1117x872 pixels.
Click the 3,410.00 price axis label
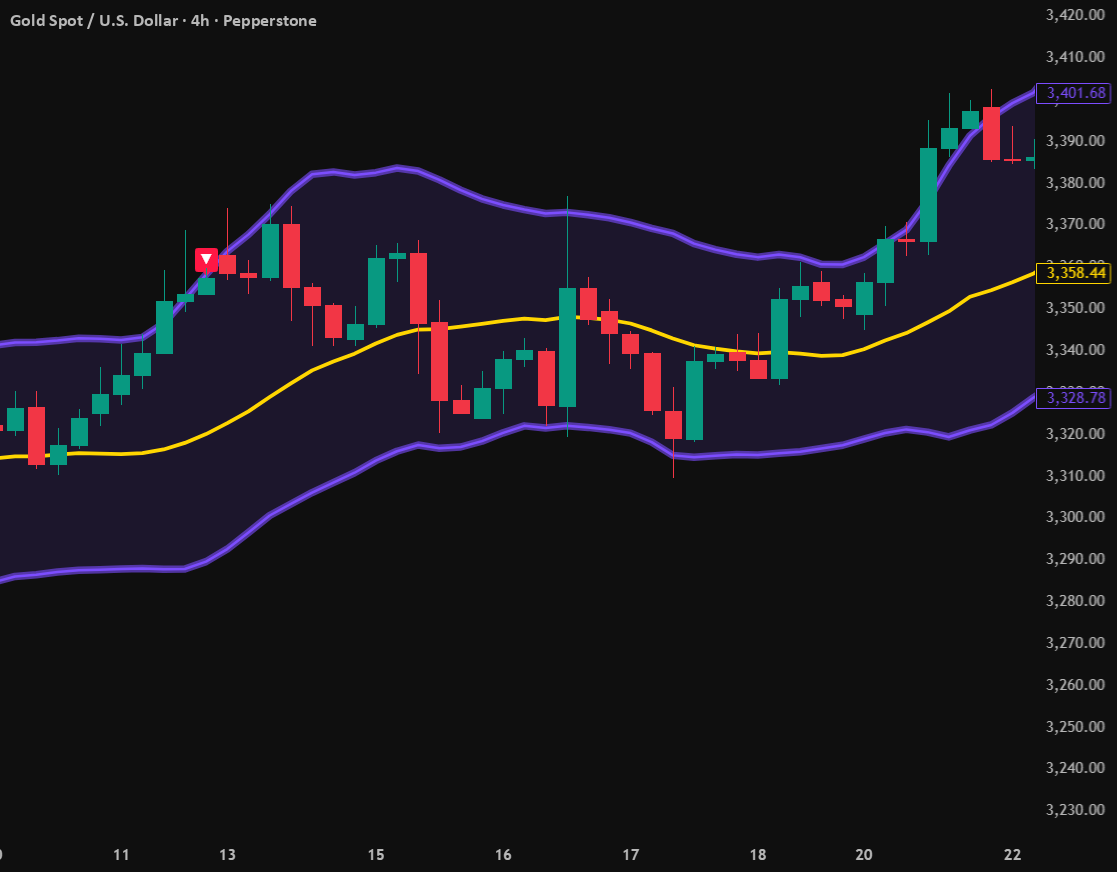[x=1075, y=57]
